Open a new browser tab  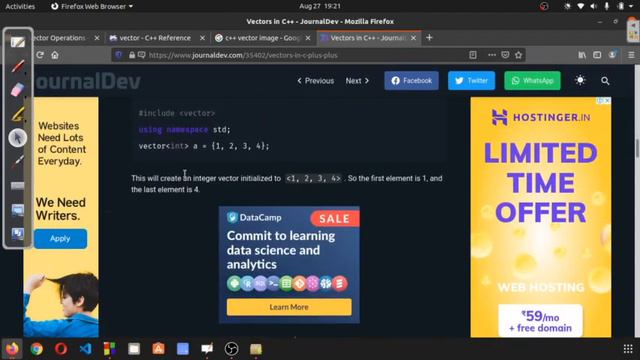[429, 38]
